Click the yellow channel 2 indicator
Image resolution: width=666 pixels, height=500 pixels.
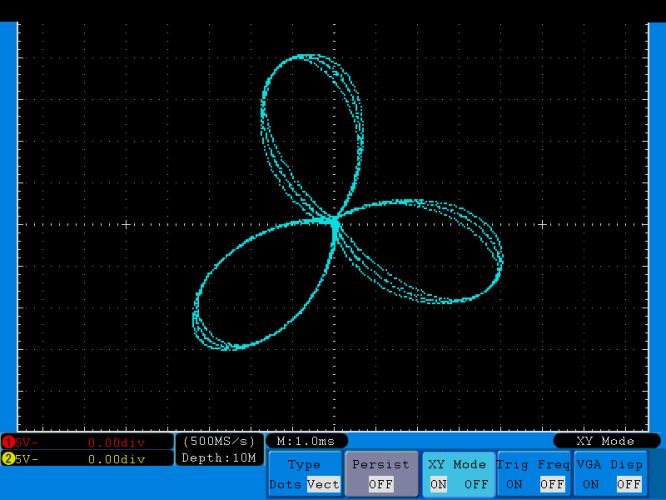pyautogui.click(x=8, y=459)
